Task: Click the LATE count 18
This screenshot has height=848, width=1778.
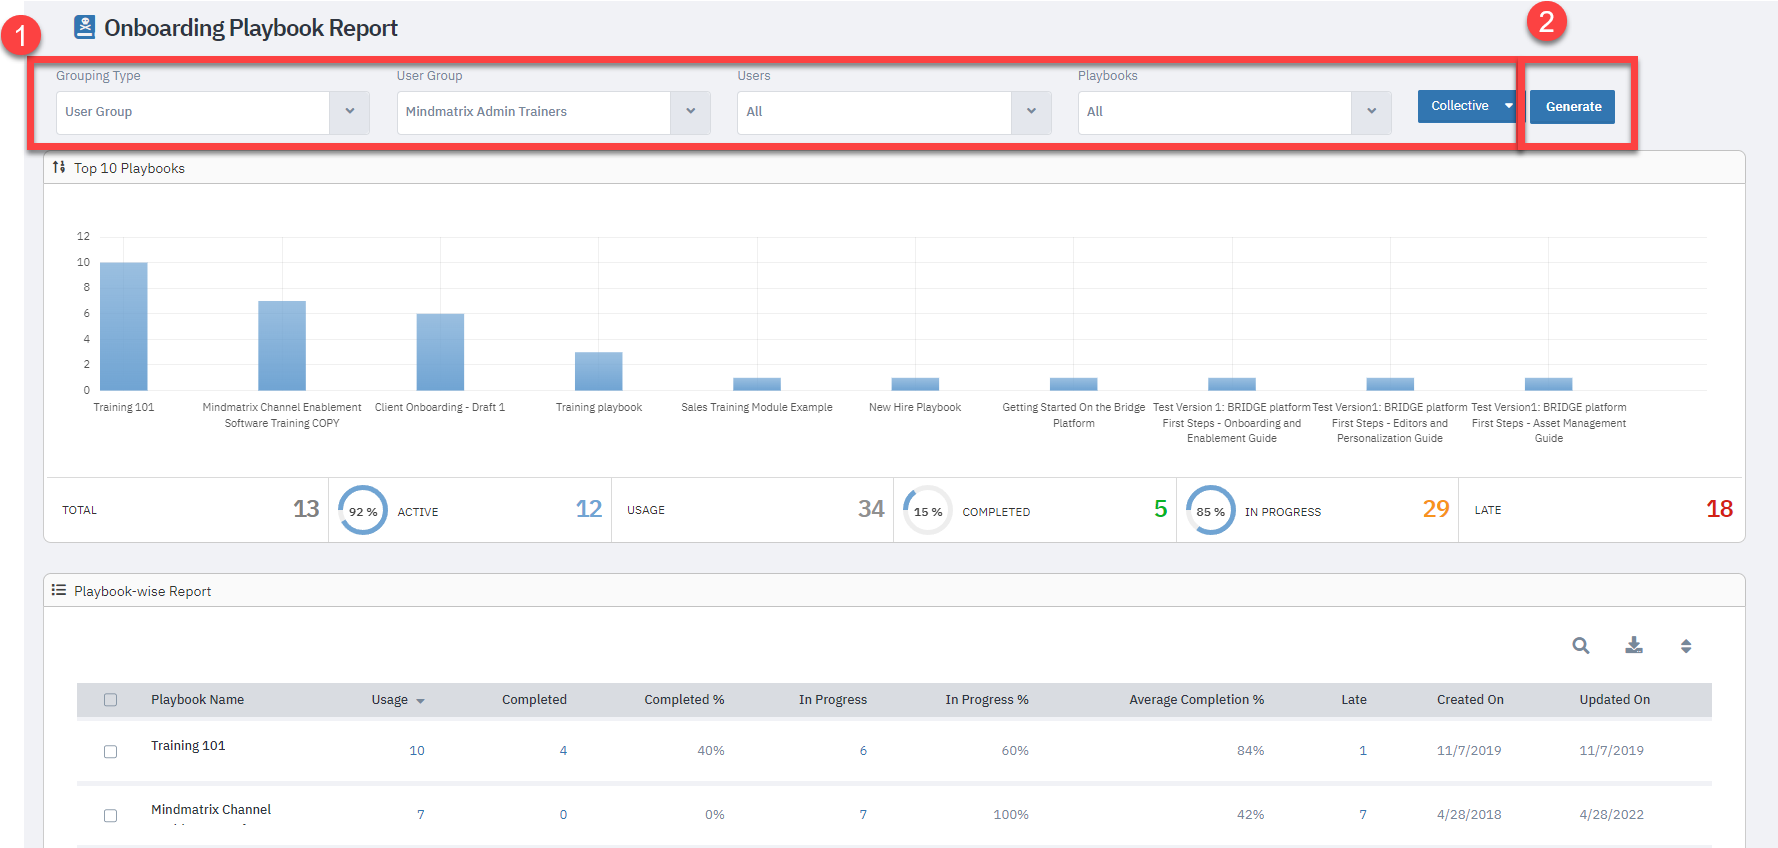Action: tap(1719, 509)
